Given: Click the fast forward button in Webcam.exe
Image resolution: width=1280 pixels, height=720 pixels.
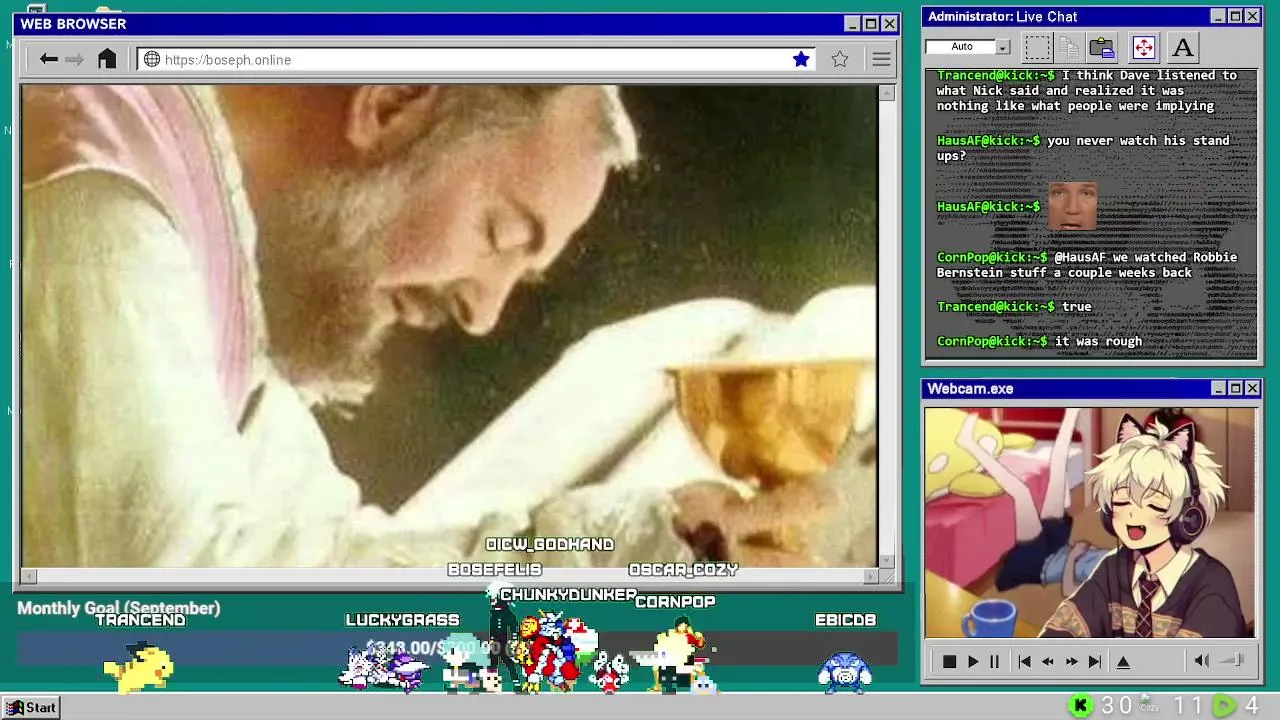Looking at the screenshot, I should click(x=1071, y=661).
